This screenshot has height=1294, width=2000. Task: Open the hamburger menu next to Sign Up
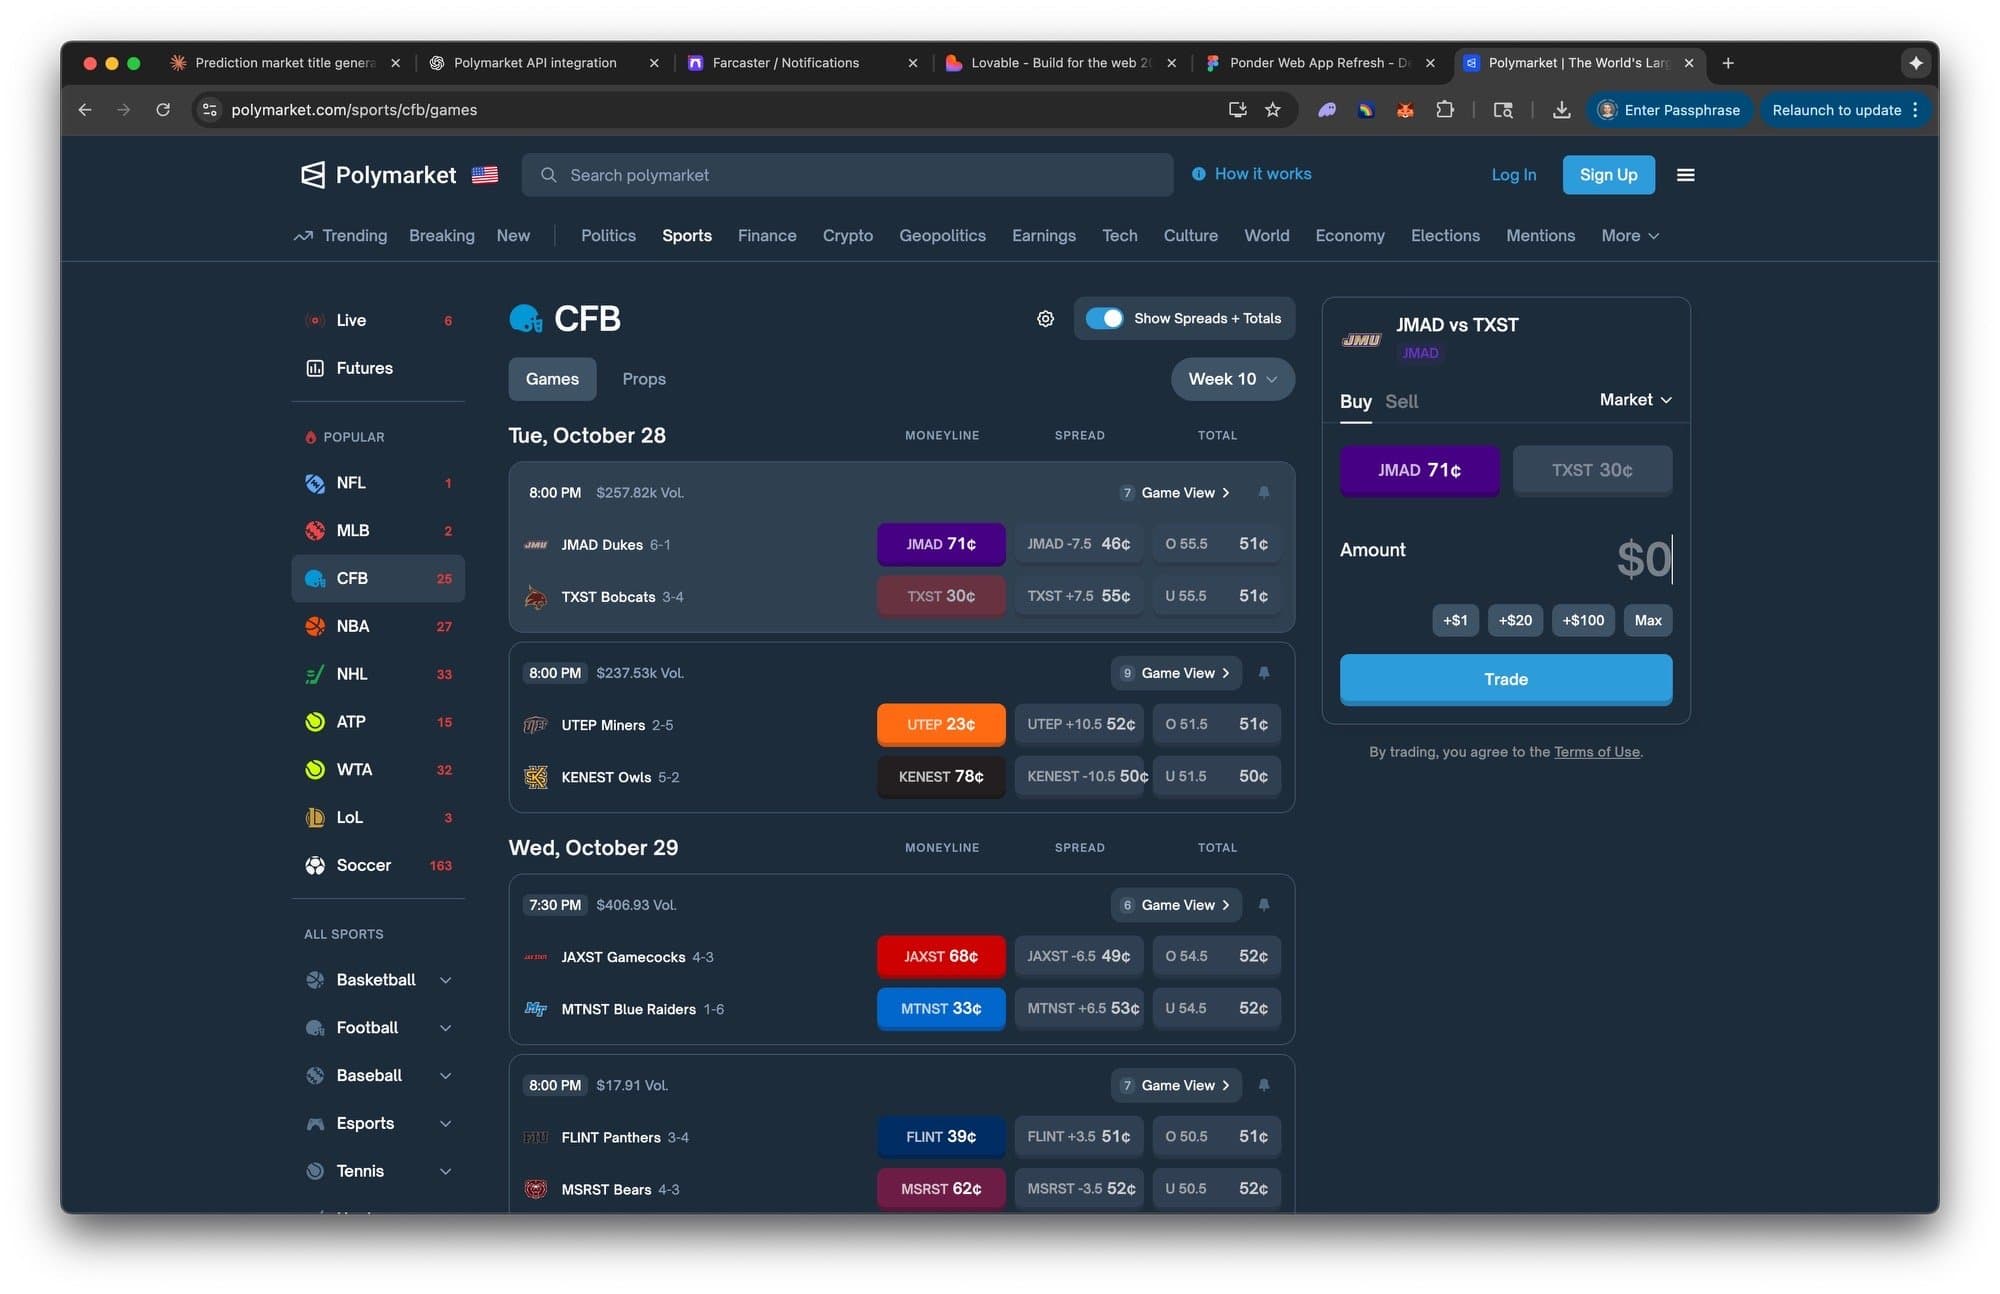tap(1685, 175)
